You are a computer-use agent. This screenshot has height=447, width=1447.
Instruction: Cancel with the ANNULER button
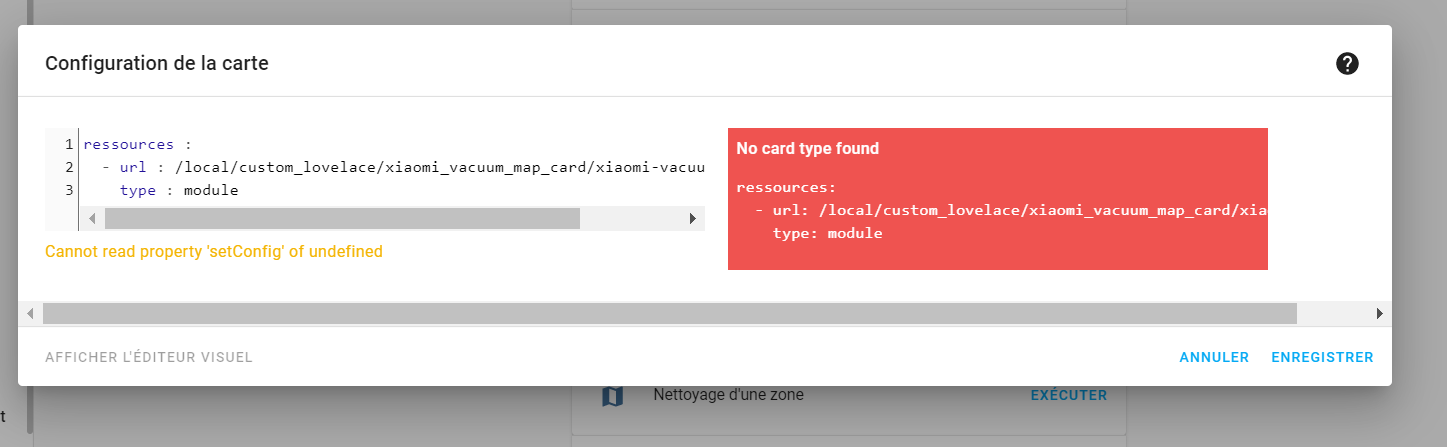coord(1214,357)
